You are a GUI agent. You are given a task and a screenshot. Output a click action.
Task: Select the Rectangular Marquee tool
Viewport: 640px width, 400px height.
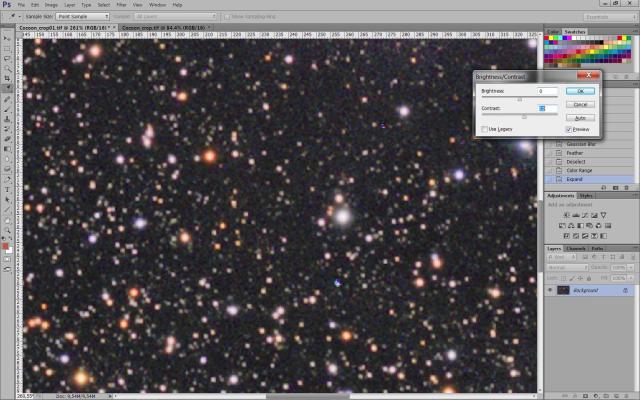[7, 47]
